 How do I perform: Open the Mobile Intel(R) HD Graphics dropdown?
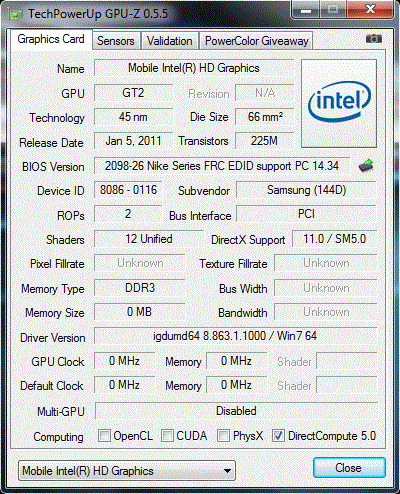tap(127, 471)
